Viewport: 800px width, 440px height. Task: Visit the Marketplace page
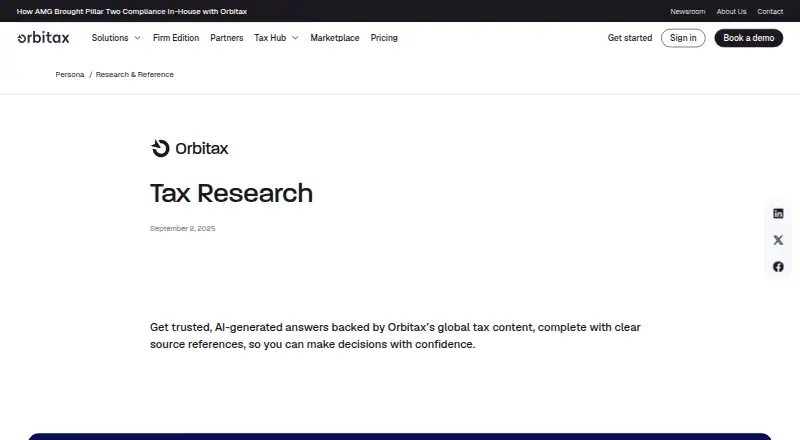pyautogui.click(x=335, y=38)
